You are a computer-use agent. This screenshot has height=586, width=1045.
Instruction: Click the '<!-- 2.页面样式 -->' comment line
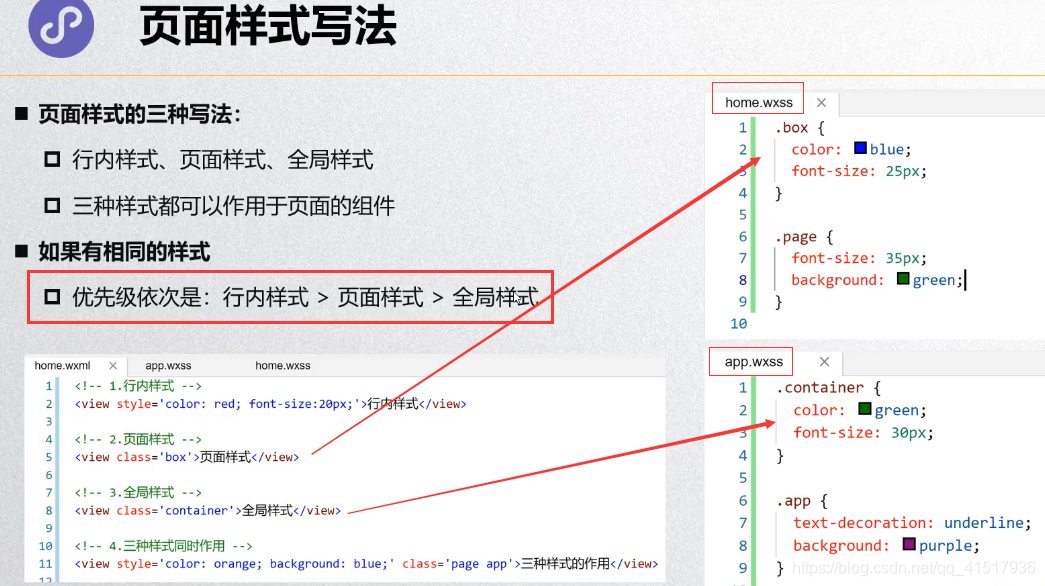coord(138,439)
